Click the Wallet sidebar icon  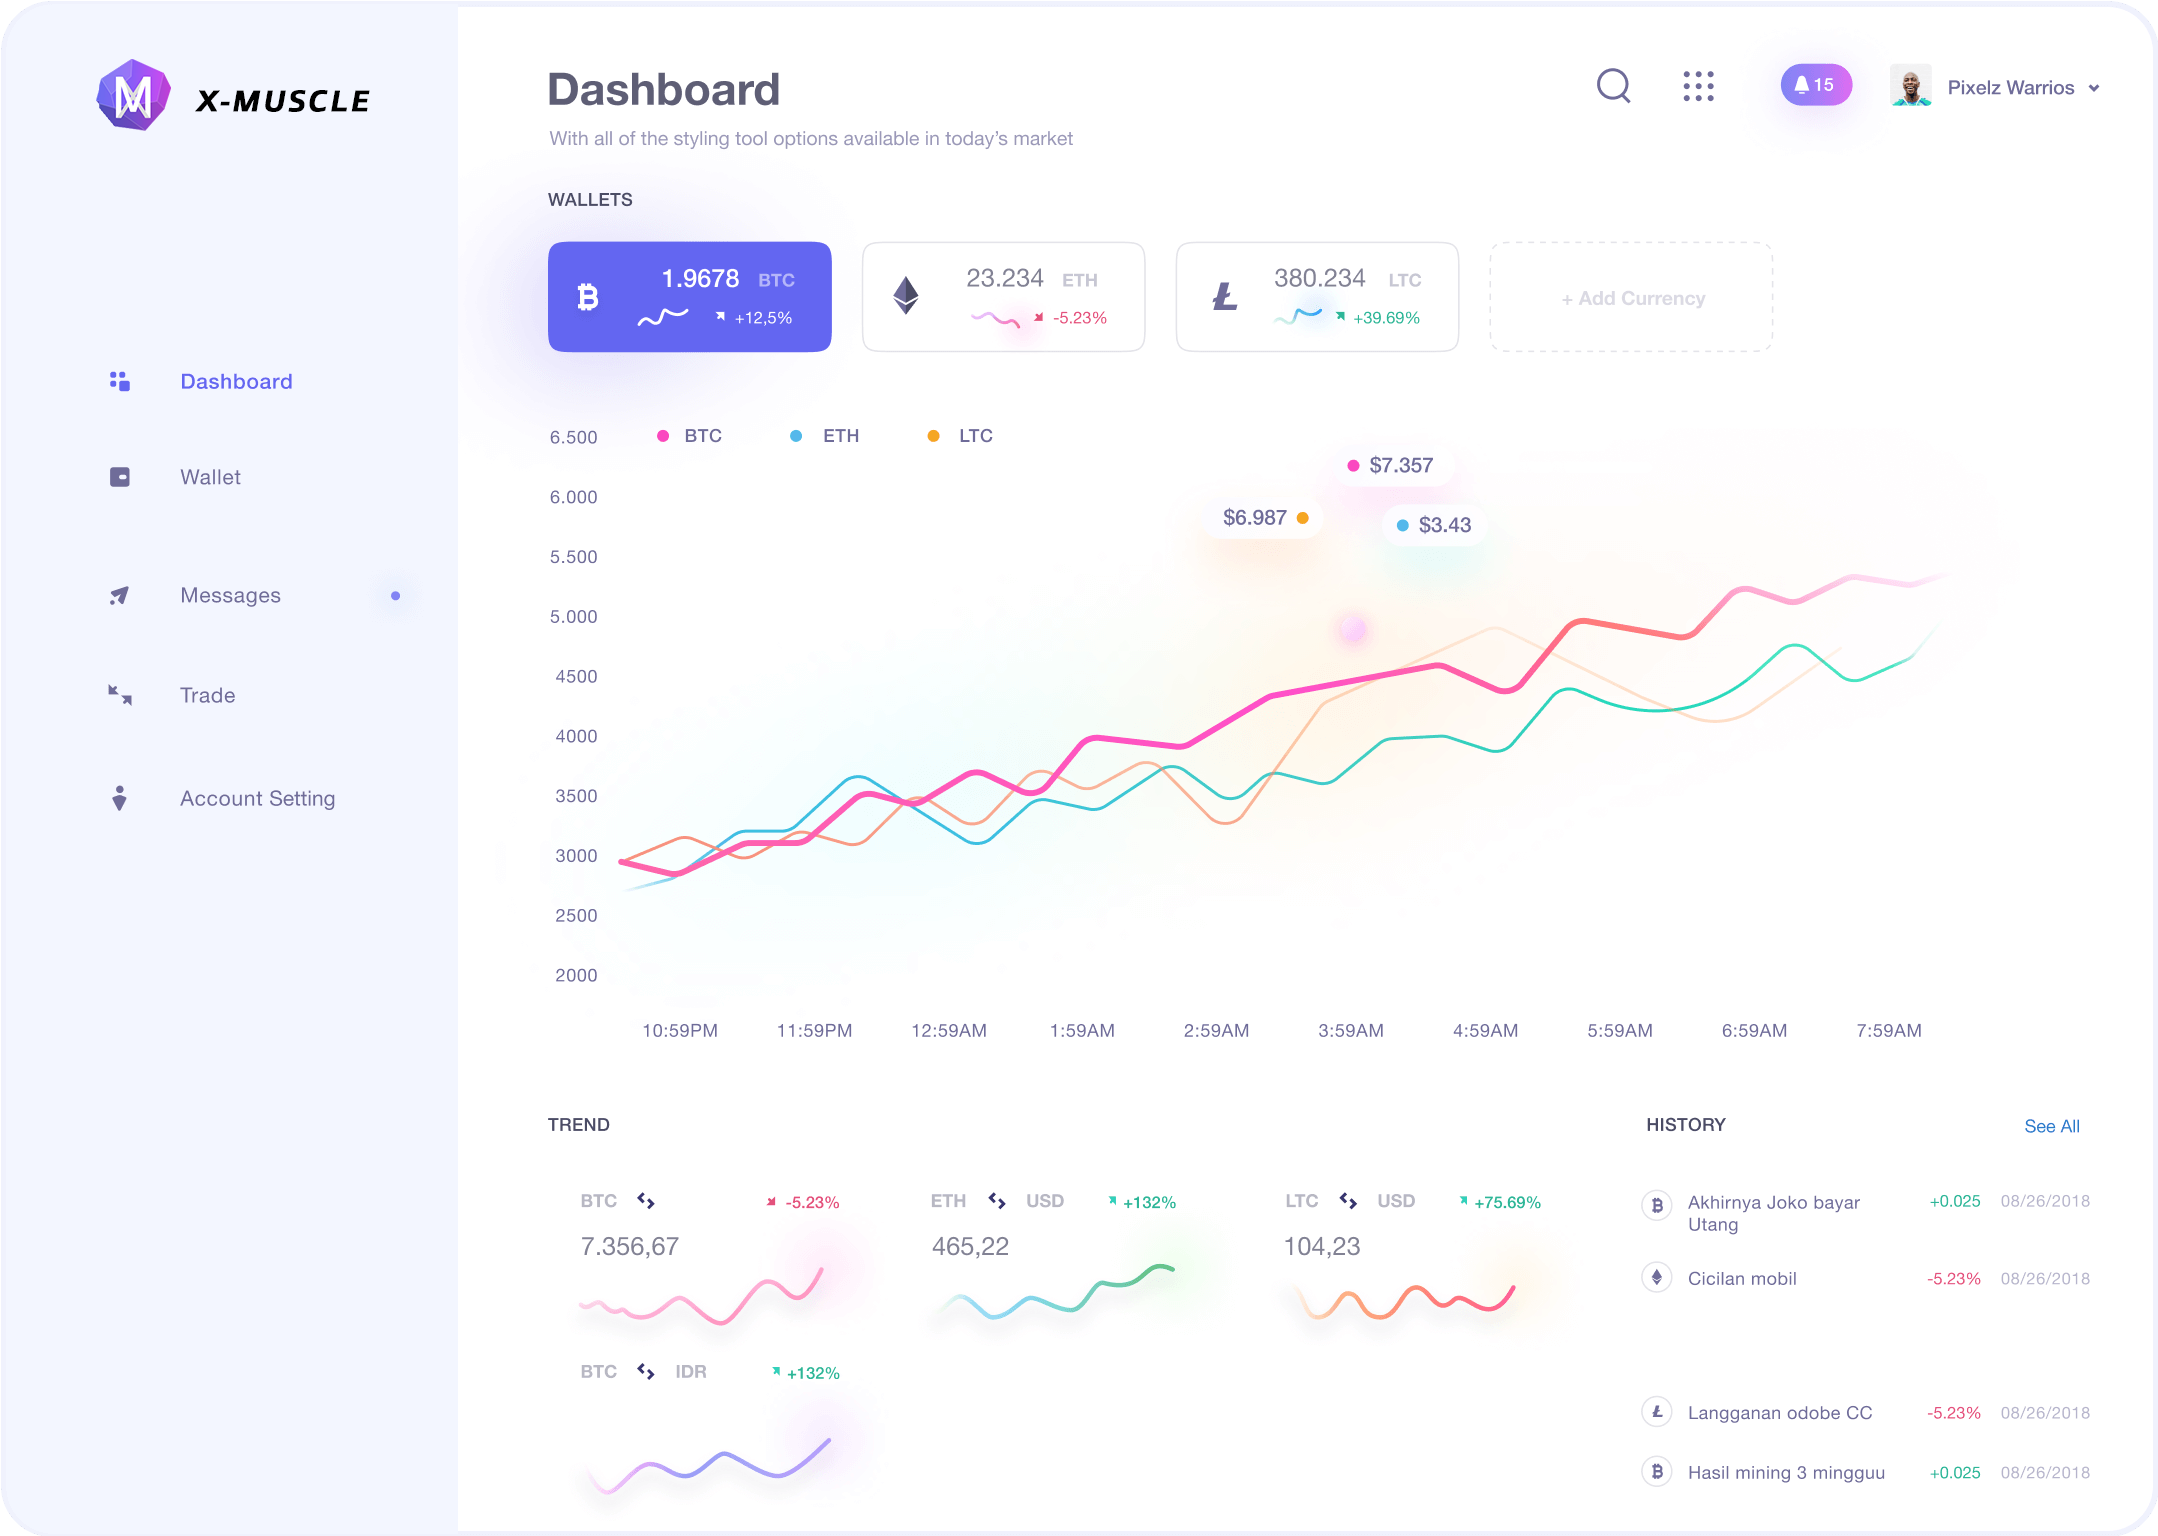tap(123, 475)
